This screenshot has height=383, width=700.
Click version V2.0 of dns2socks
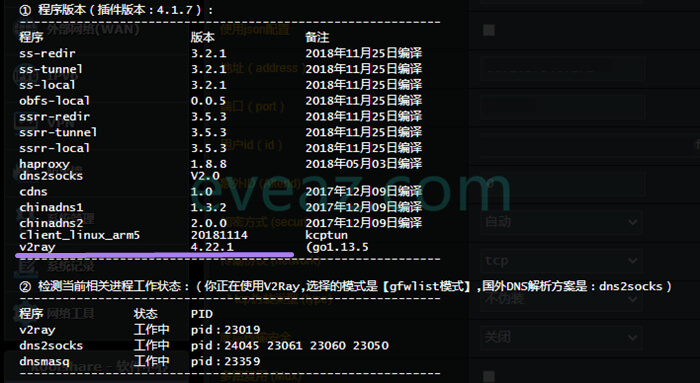point(205,176)
